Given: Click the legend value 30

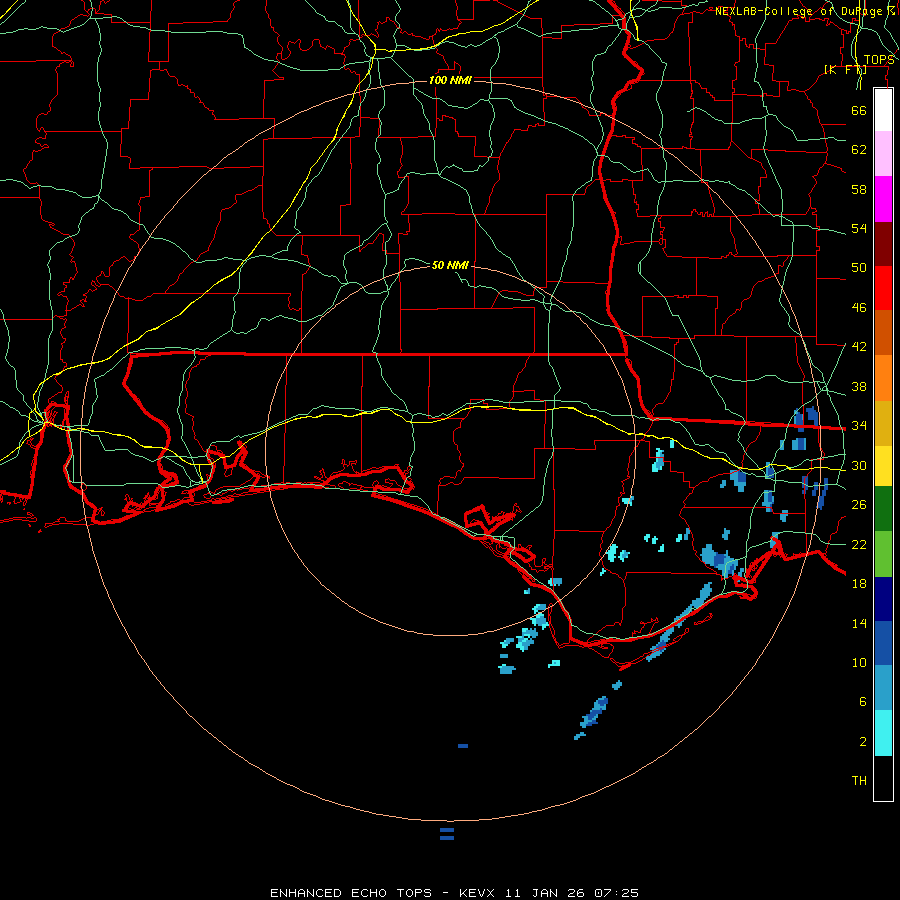Looking at the screenshot, I should 859,465.
